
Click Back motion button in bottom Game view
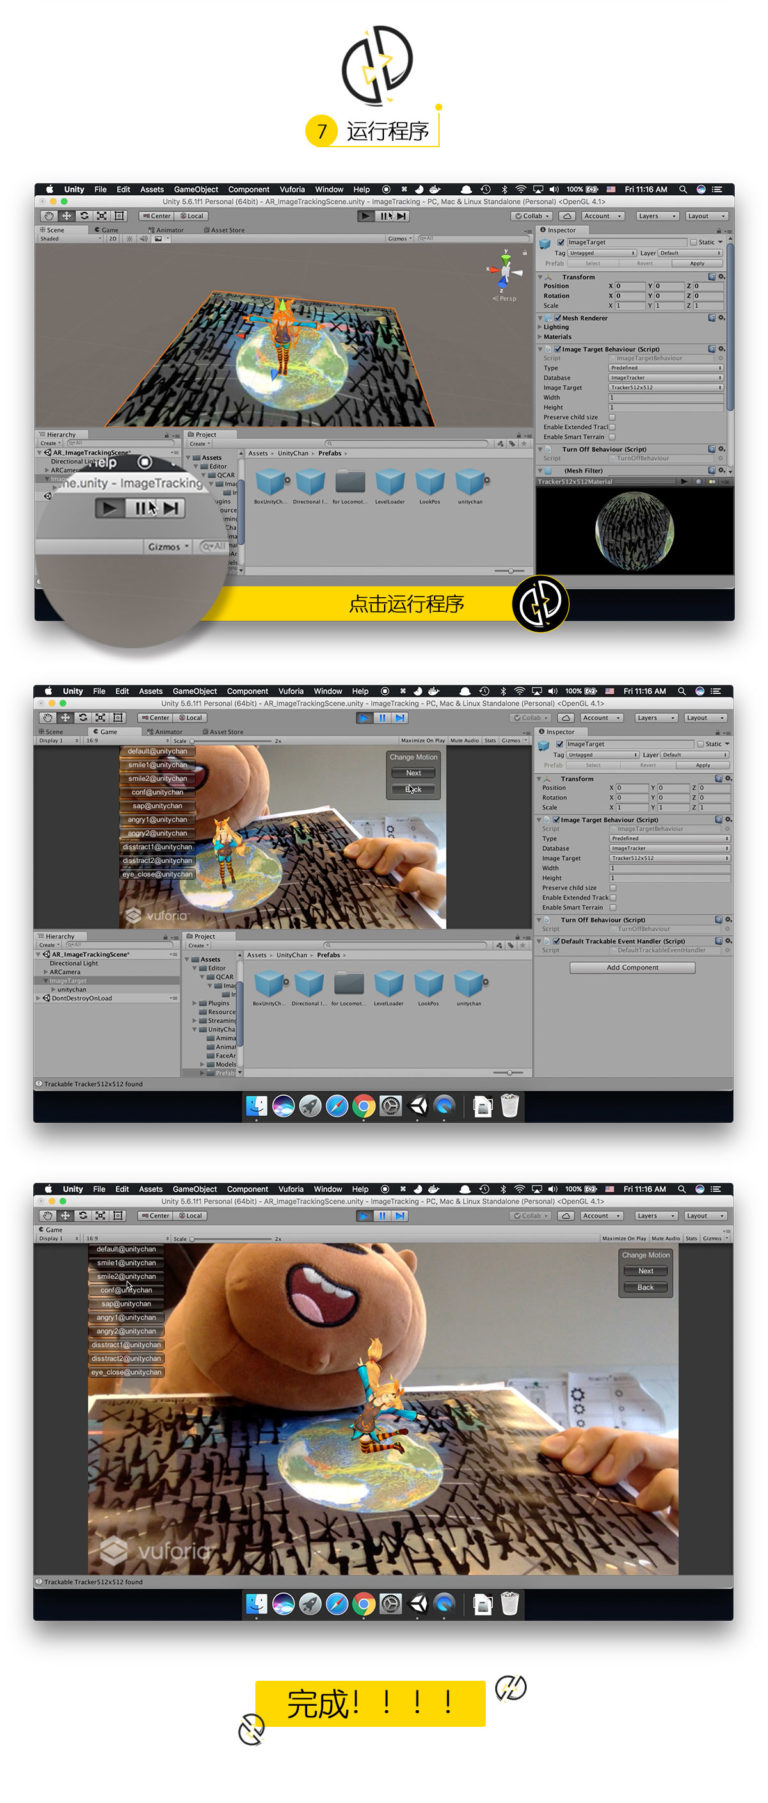tap(646, 1287)
